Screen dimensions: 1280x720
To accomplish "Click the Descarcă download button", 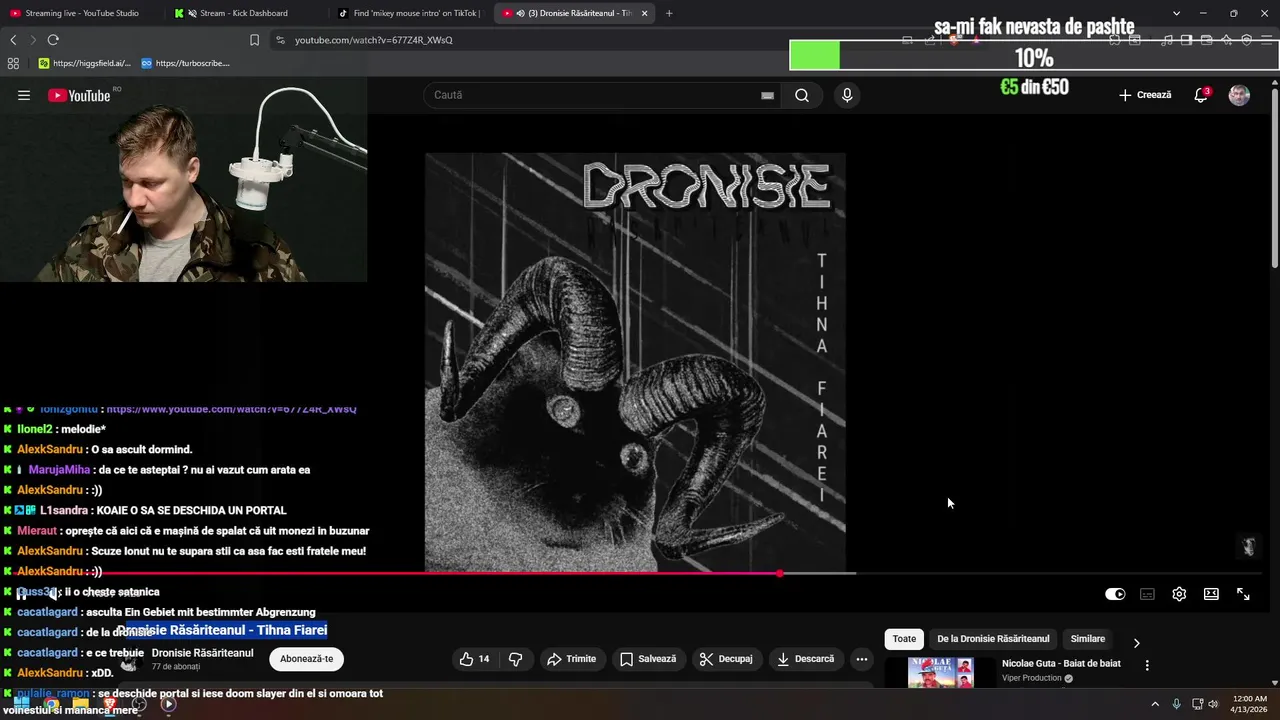I will coord(805,659).
